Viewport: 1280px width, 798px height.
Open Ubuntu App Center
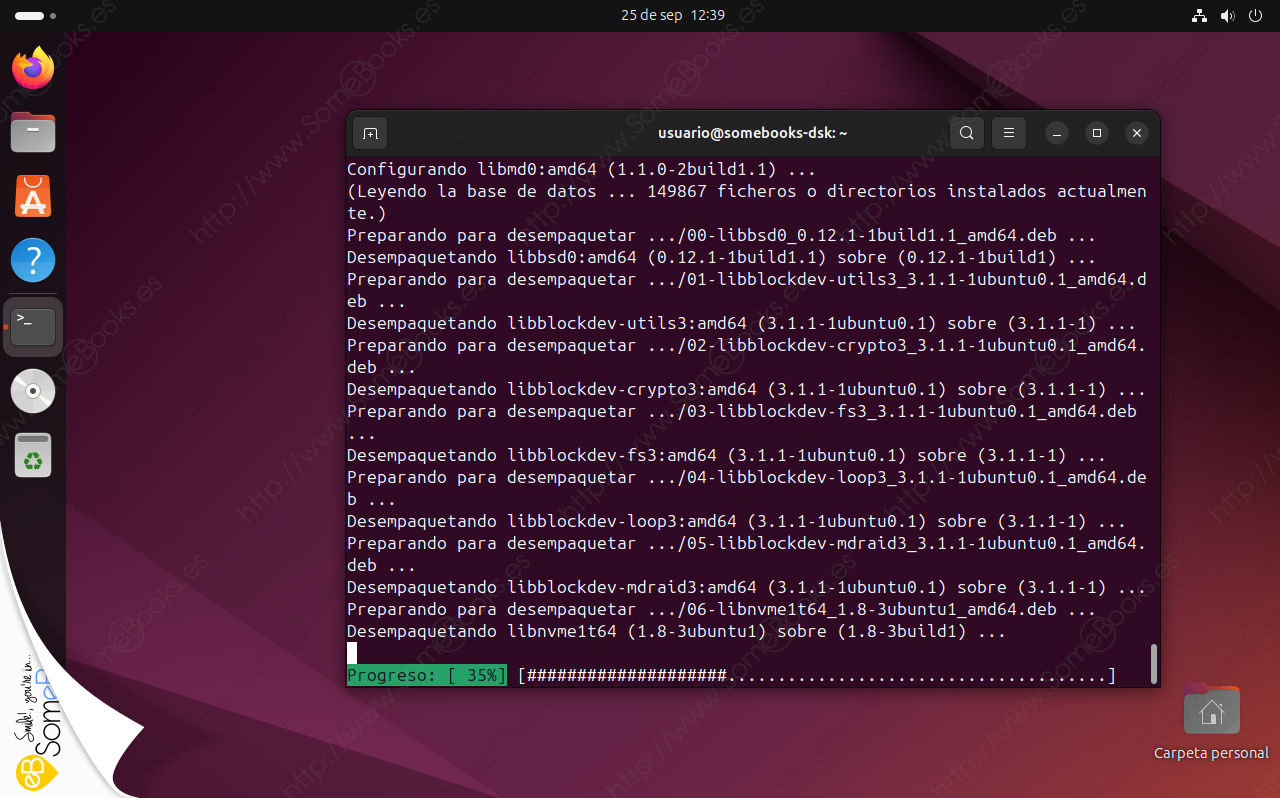pyautogui.click(x=33, y=197)
